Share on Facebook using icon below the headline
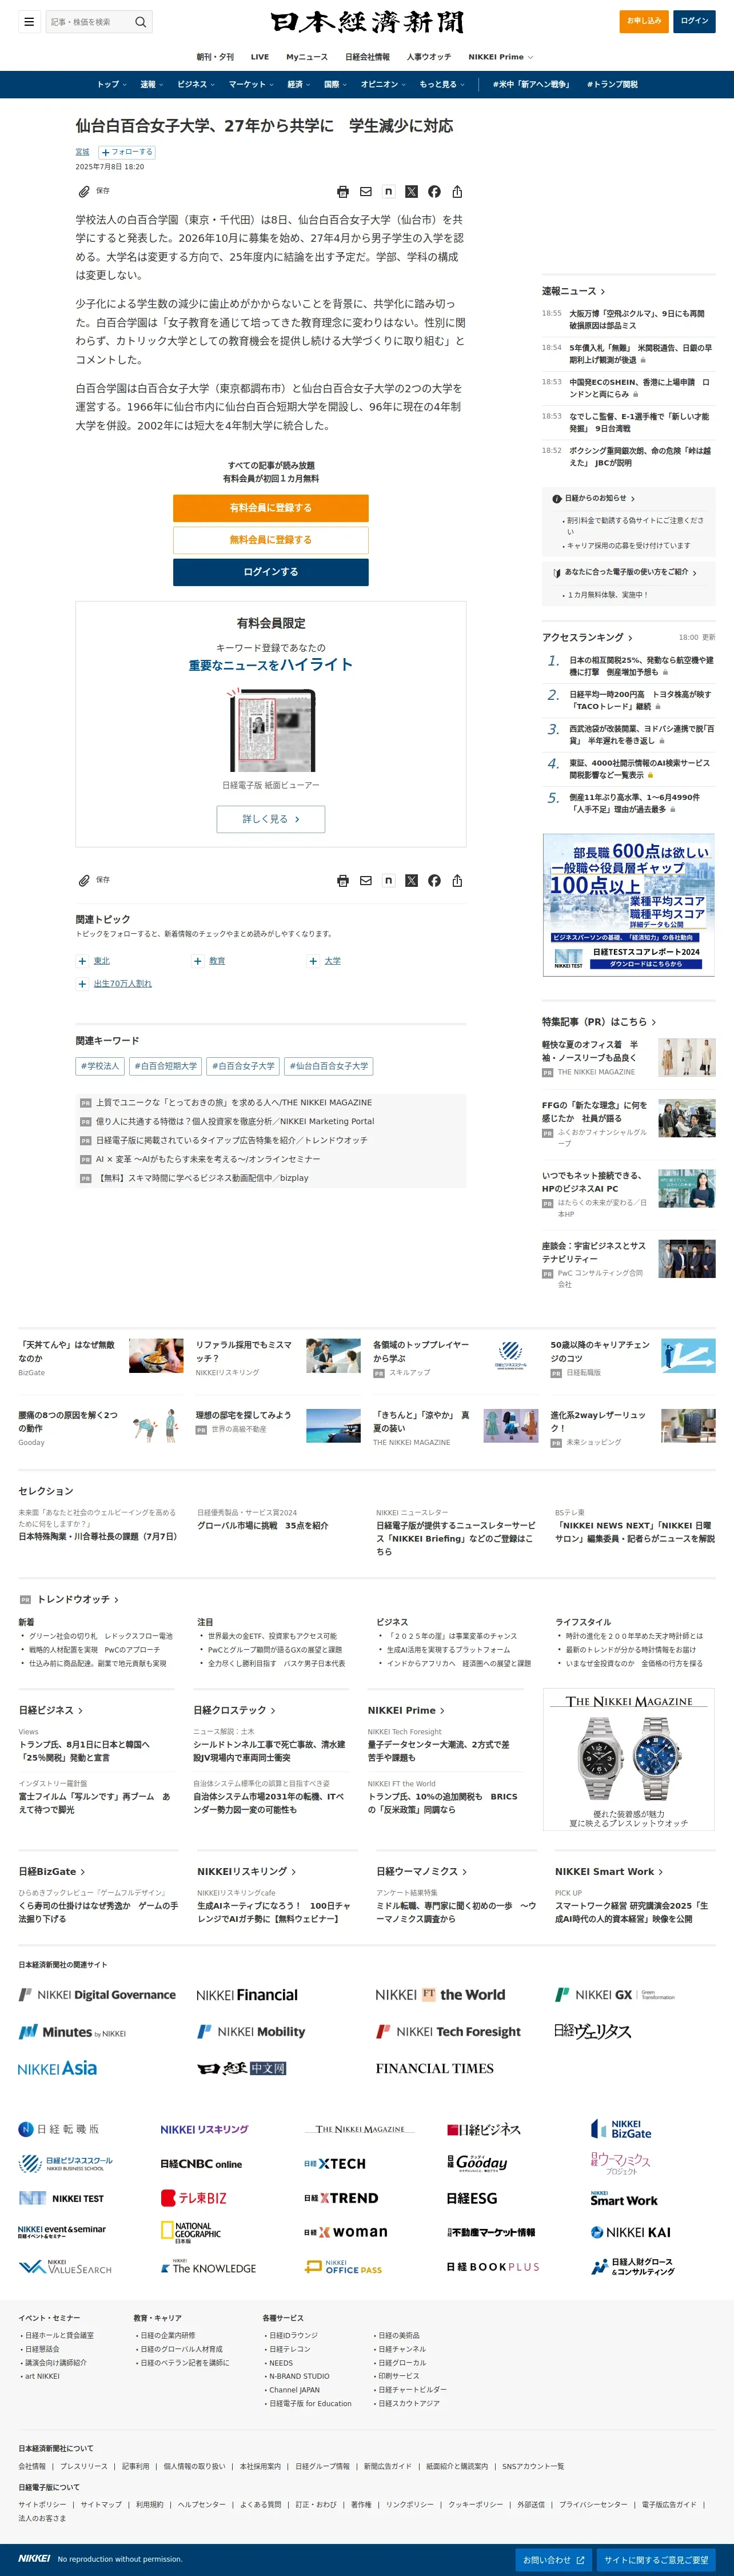 pos(434,191)
